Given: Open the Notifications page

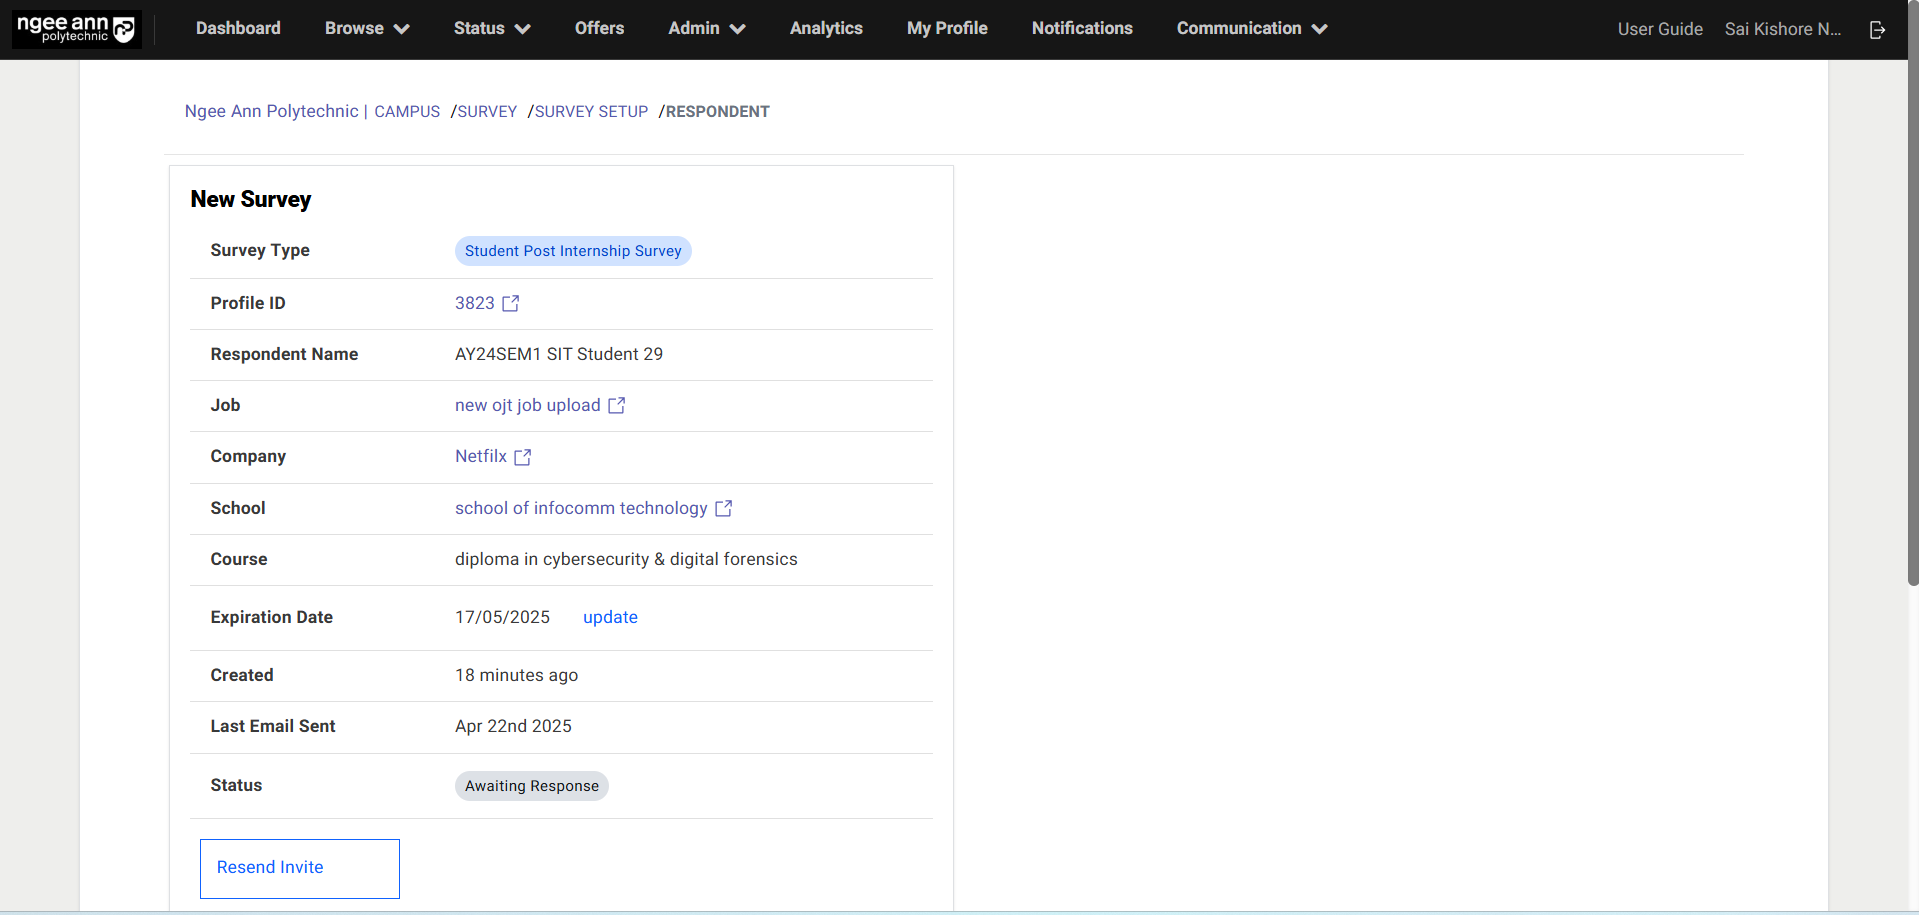Looking at the screenshot, I should point(1081,28).
